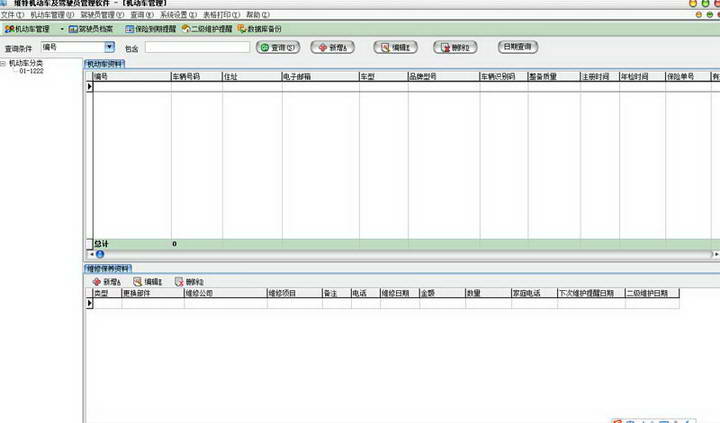The width and height of the screenshot is (720, 423).
Task: Open the 文件 menu
Action: [12, 15]
